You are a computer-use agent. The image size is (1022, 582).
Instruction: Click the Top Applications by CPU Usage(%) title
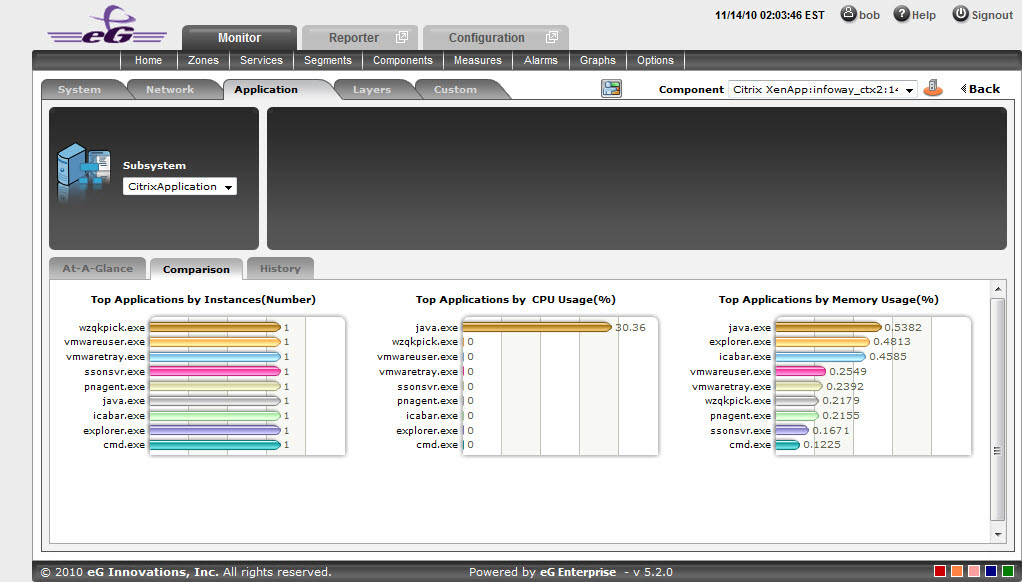tap(516, 300)
